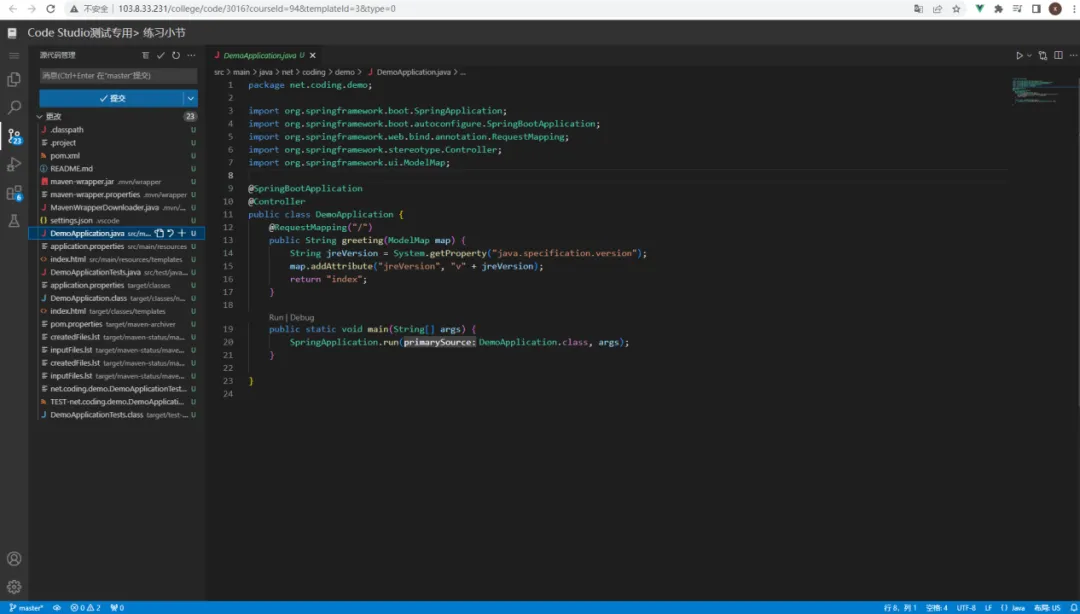
Task: Open the Accounts icon in activity bar
Action: (14, 559)
